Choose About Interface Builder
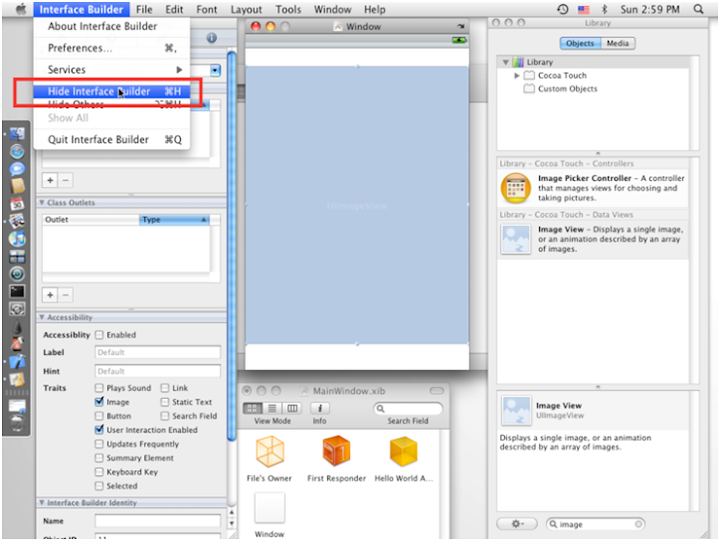The image size is (720, 542). click(x=112, y=26)
